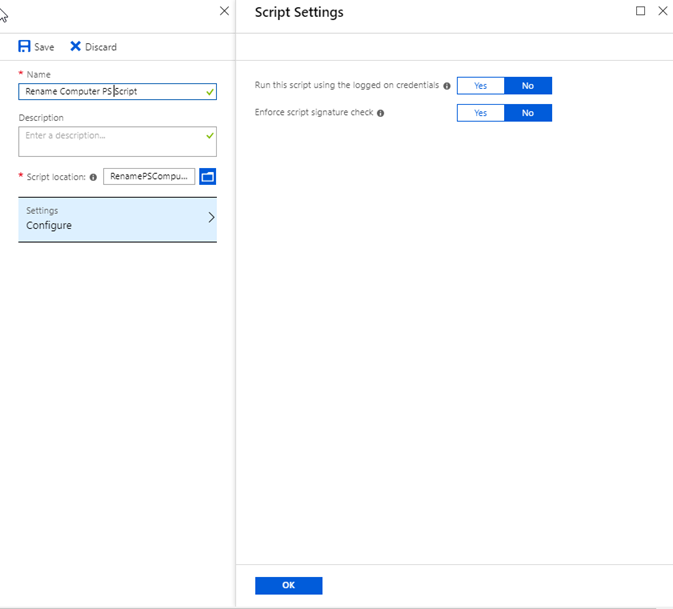Close the Script Settings blade
673x609 pixels.
pyautogui.click(x=663, y=11)
